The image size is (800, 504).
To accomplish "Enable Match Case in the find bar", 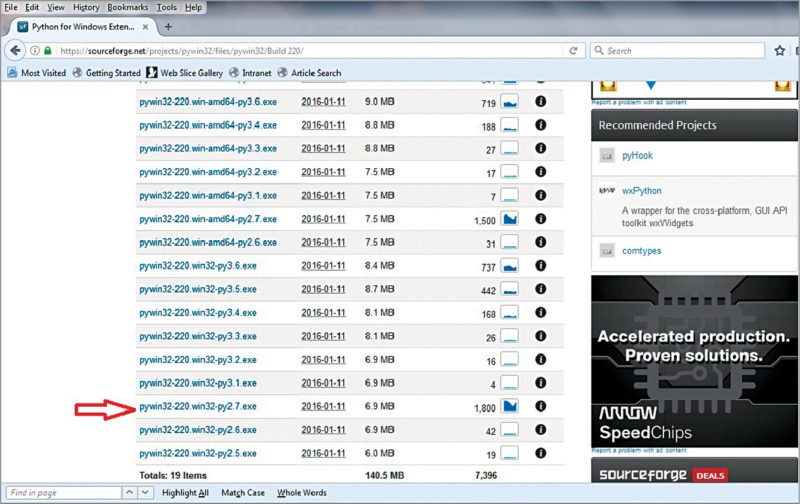I will click(243, 493).
